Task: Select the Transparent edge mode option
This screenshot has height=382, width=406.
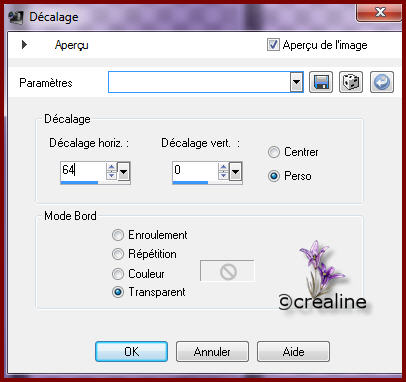Action: pyautogui.click(x=118, y=292)
